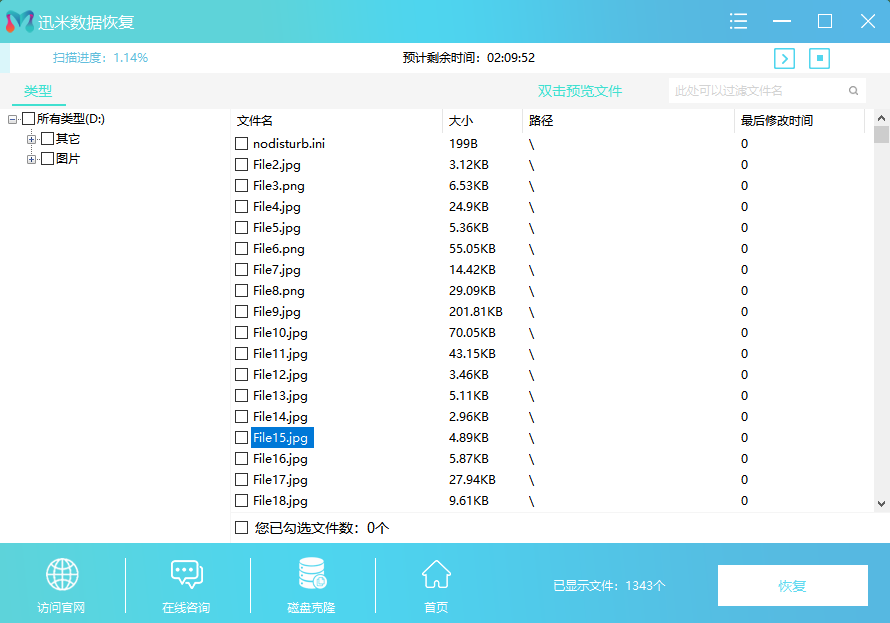The width and height of the screenshot is (890, 623).
Task: Stop the scan with square icon
Action: click(820, 58)
